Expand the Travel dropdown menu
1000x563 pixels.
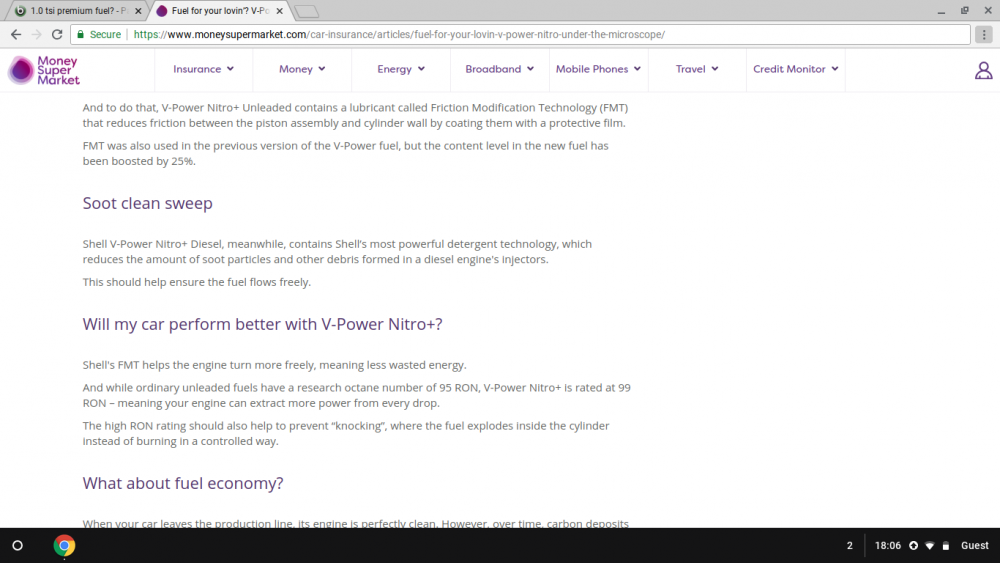[x=697, y=69]
